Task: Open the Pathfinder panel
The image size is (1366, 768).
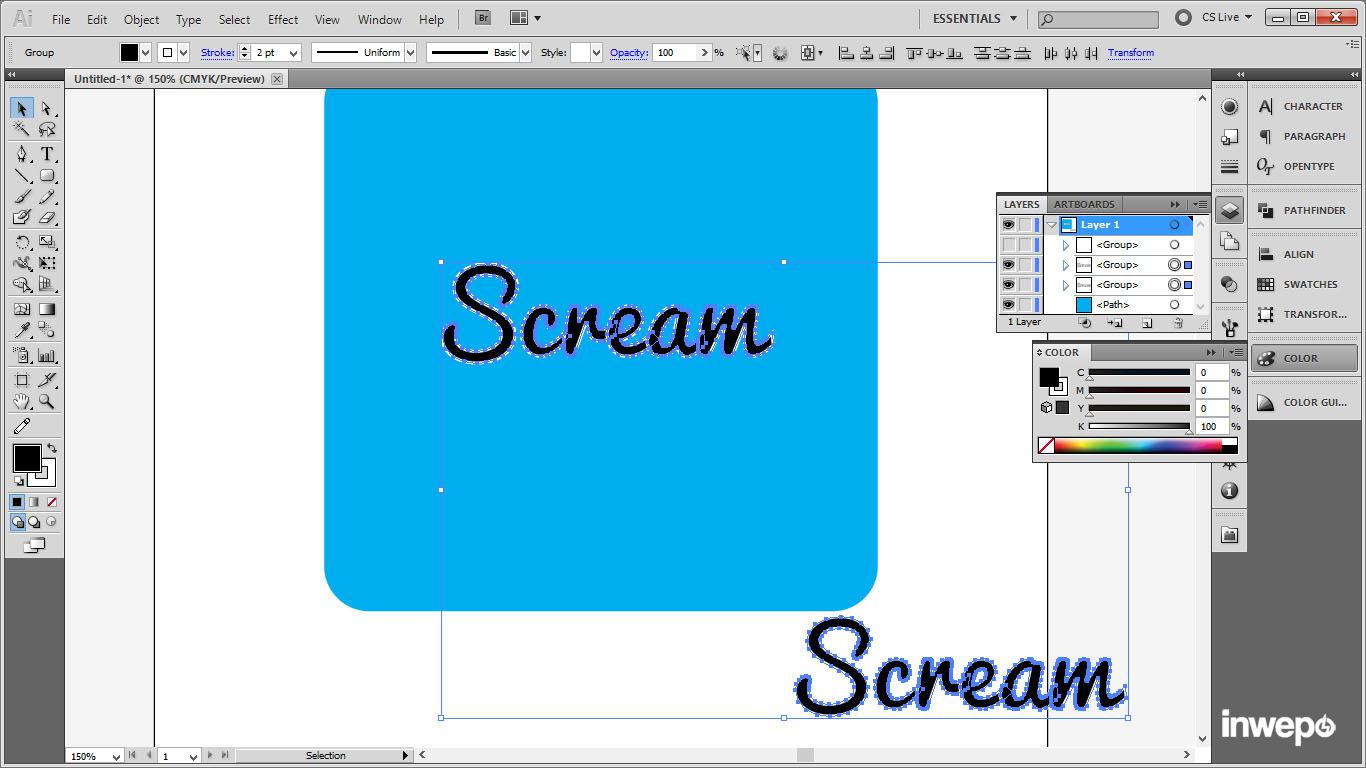Action: 1304,211
